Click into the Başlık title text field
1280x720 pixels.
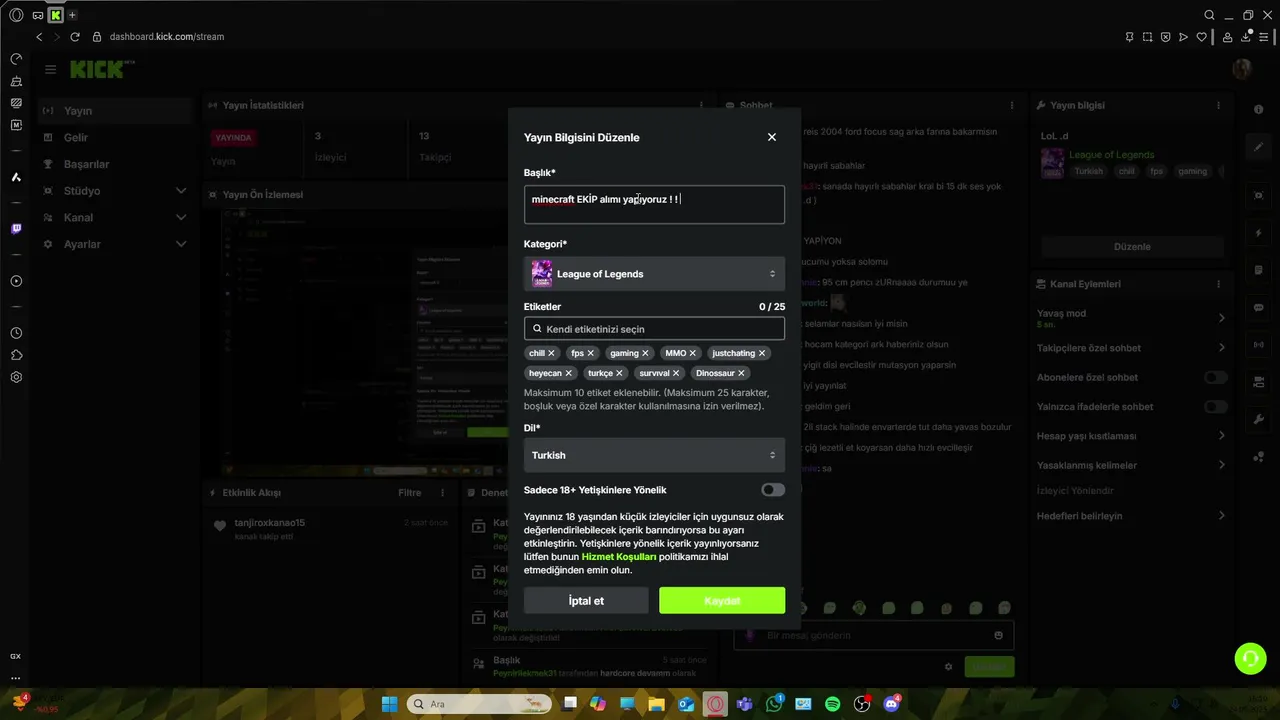tap(654, 204)
